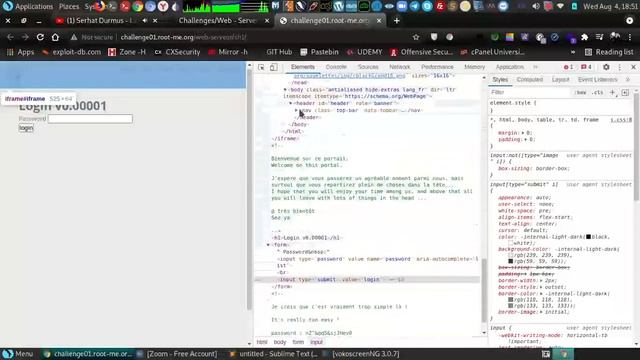Open the FileZilla icon in top panel
Image resolution: width=640 pixels, height=360 pixels.
440,6
